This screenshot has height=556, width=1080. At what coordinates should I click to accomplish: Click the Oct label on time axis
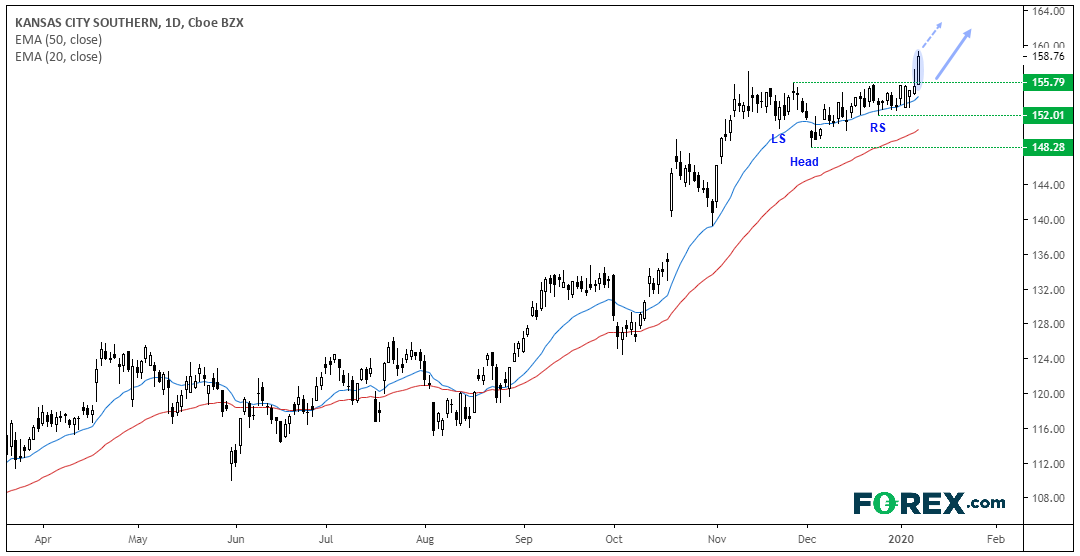tap(614, 539)
